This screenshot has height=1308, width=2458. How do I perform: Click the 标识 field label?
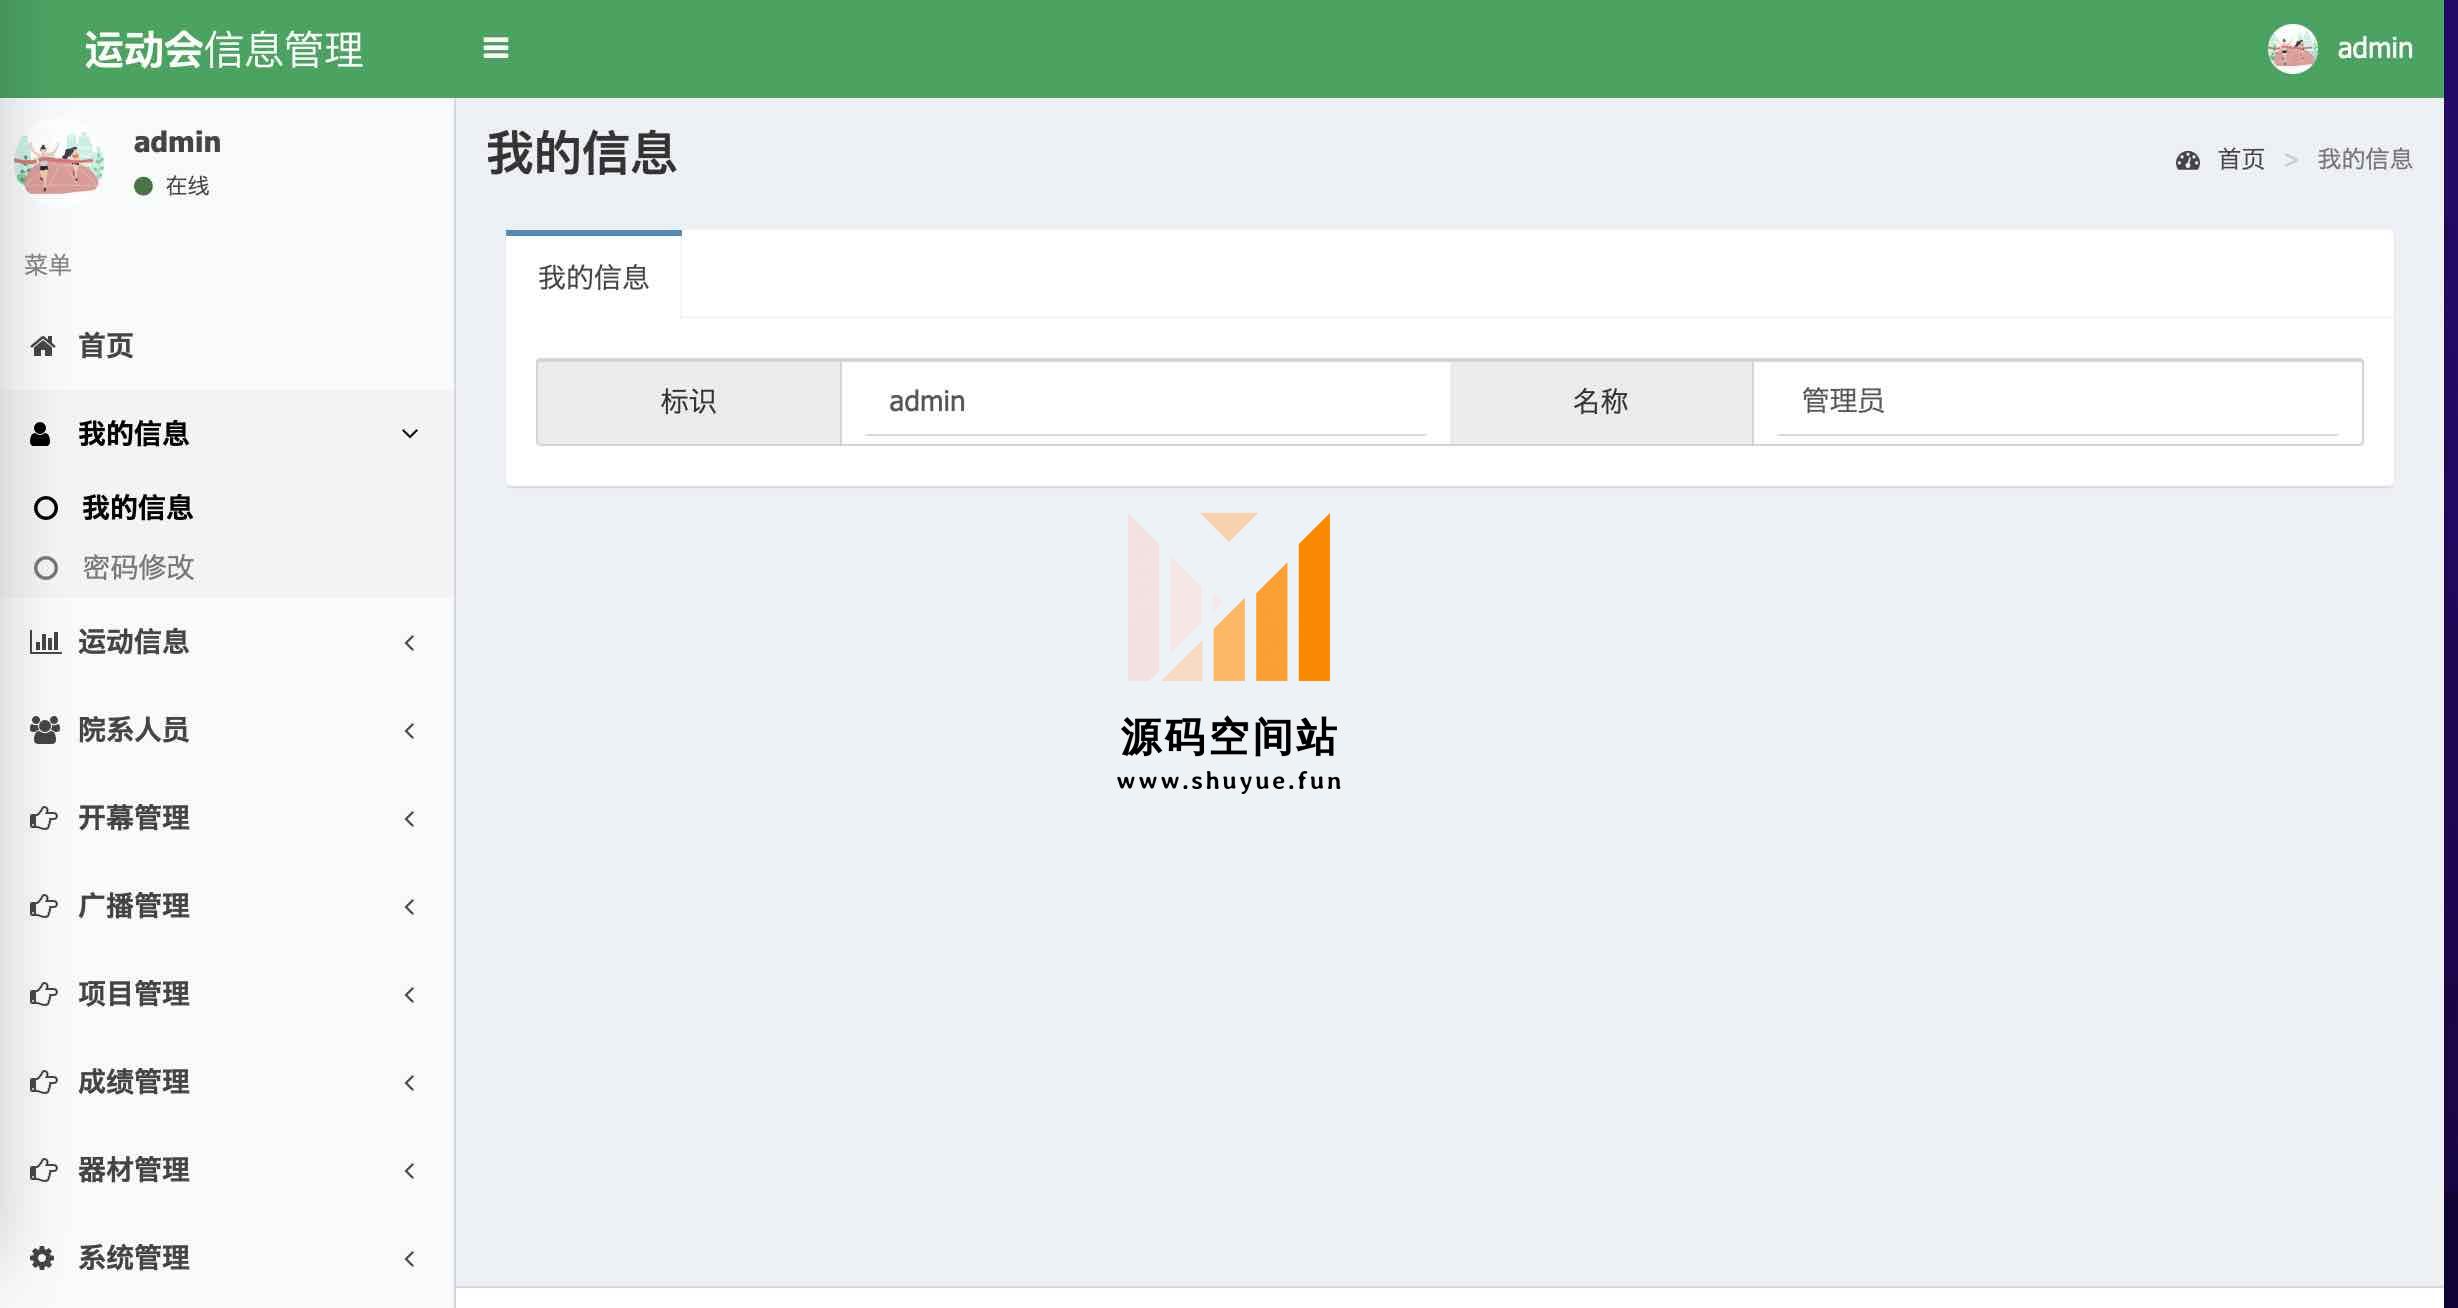(x=689, y=402)
